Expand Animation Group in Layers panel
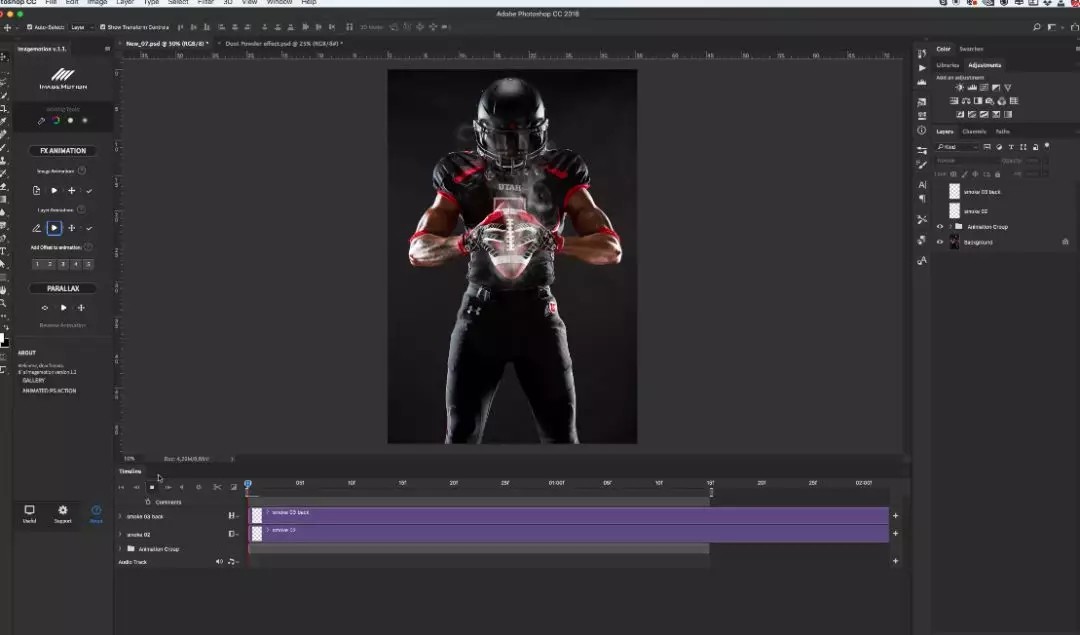The image size is (1080, 635). pyautogui.click(x=951, y=227)
